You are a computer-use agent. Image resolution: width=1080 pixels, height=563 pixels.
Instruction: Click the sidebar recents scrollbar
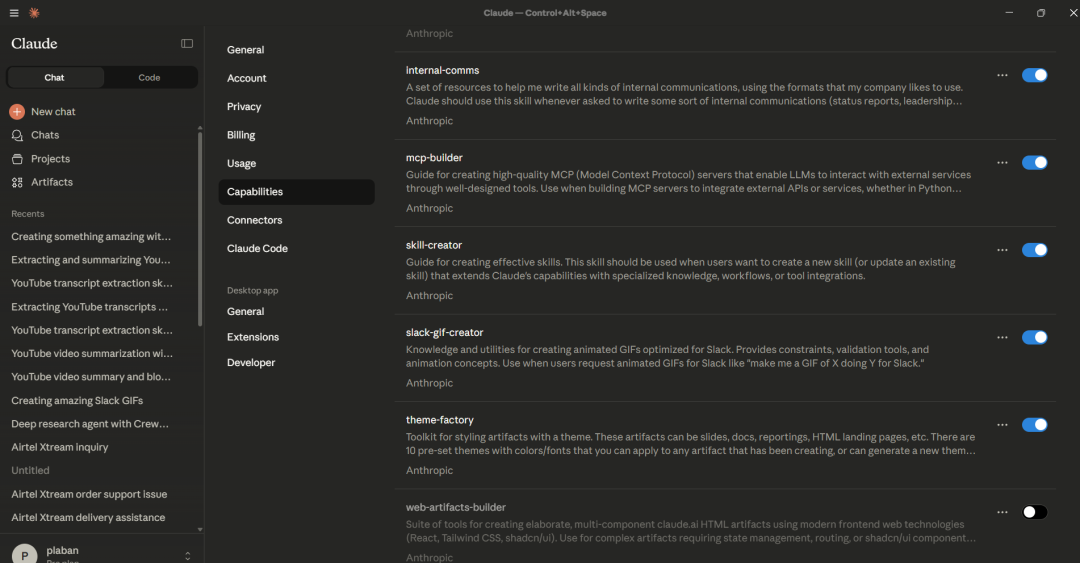coord(200,228)
